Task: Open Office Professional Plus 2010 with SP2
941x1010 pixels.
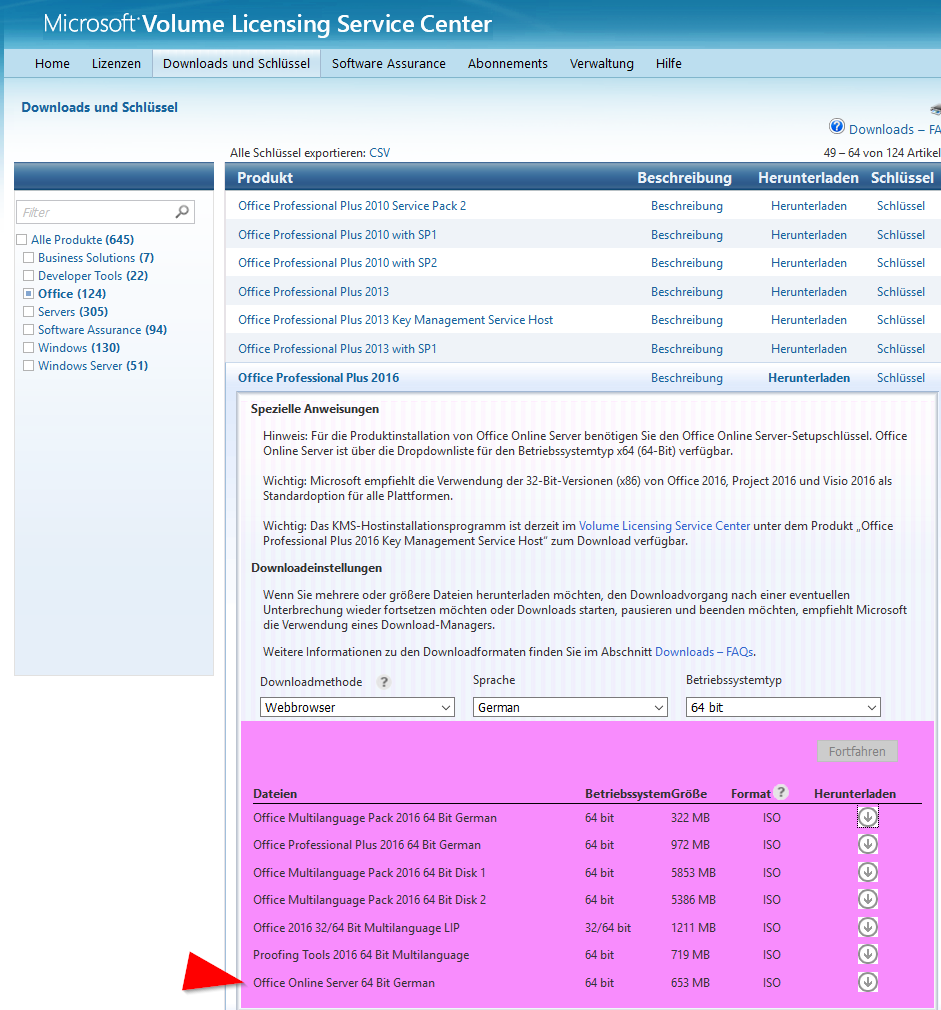Action: 337,263
